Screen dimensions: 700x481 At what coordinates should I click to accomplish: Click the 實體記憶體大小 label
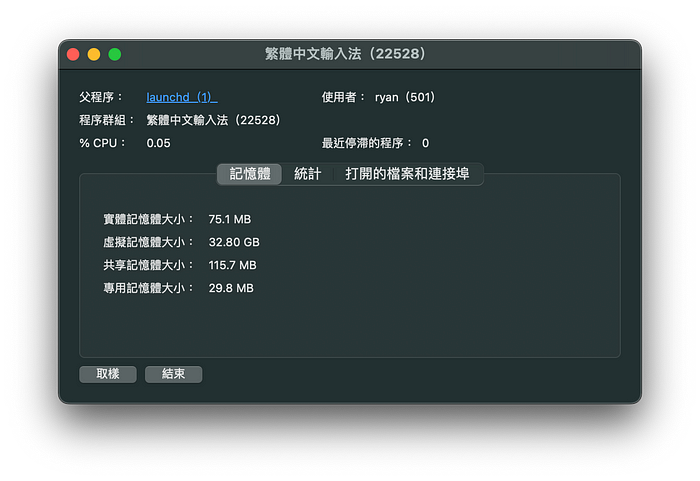coord(148,219)
